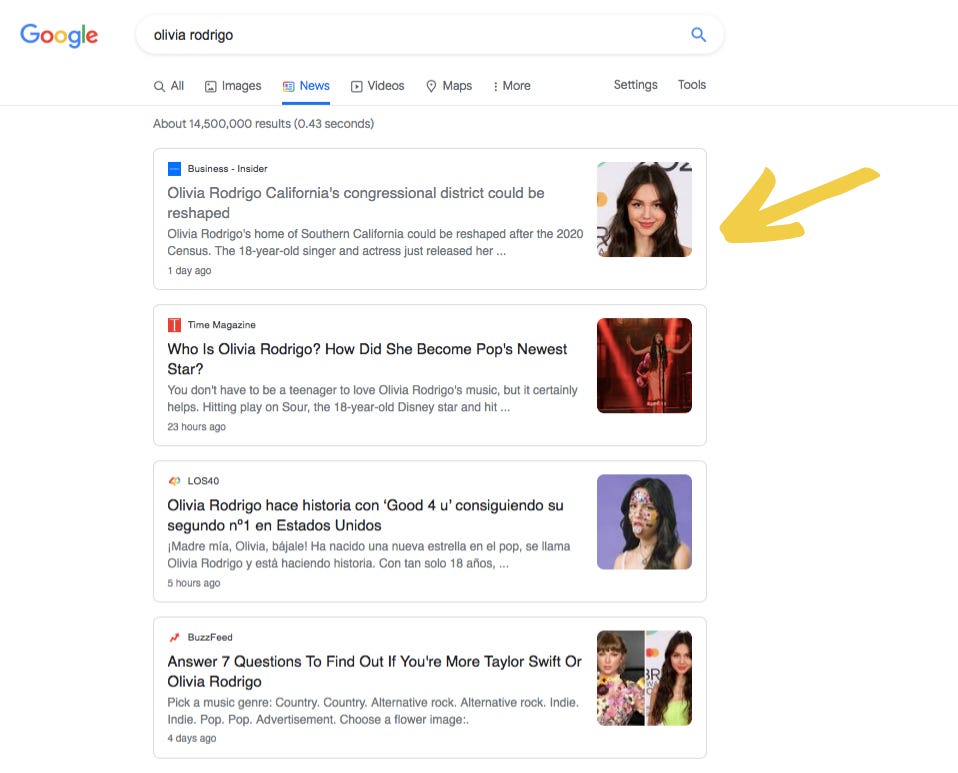Open Settings
958x773 pixels.
pos(635,85)
